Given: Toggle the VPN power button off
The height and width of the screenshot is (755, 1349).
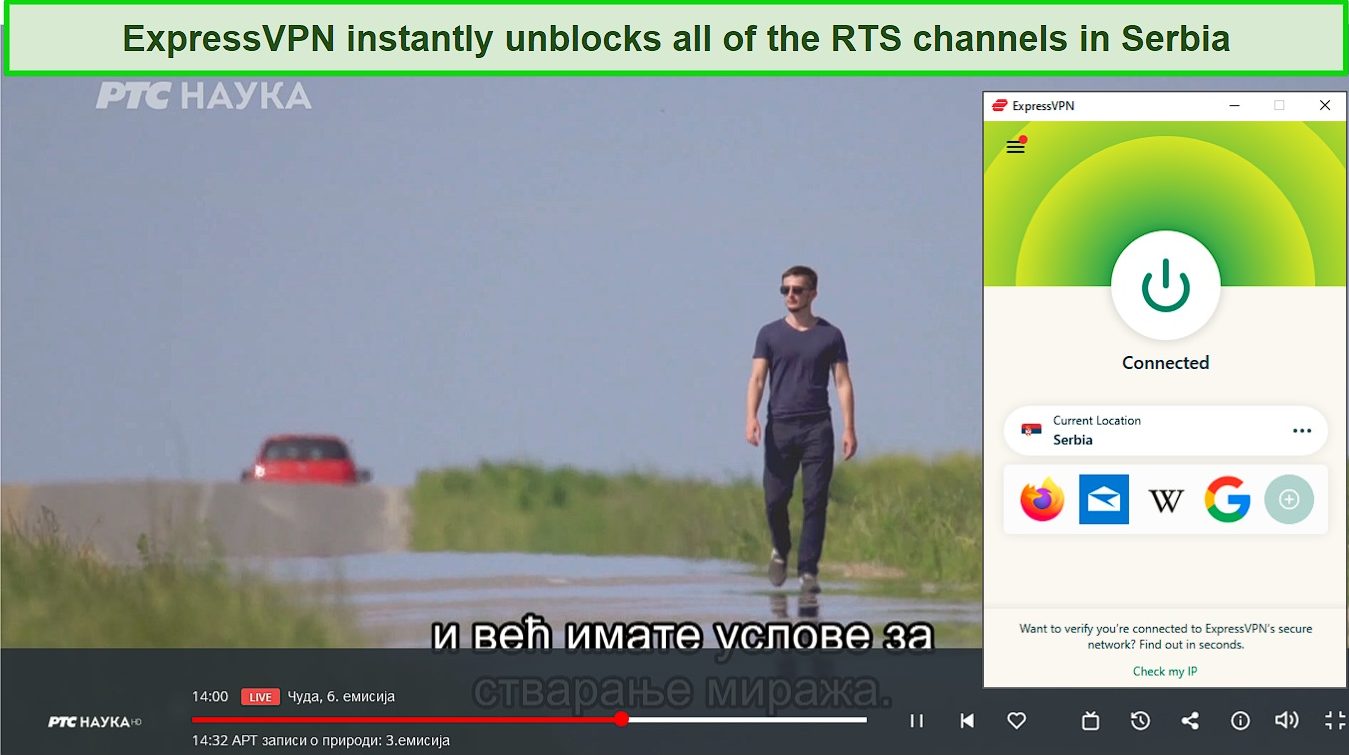Looking at the screenshot, I should (1165, 287).
